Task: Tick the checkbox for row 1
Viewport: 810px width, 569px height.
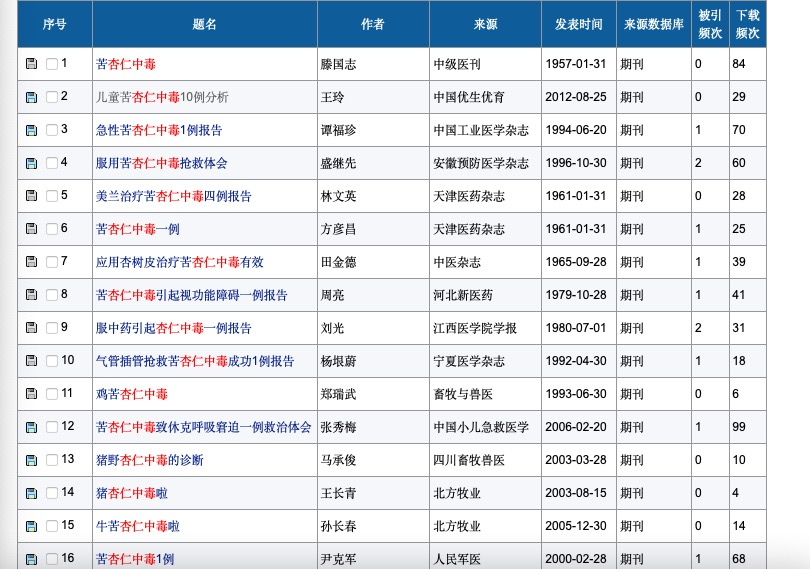Action: tap(52, 64)
